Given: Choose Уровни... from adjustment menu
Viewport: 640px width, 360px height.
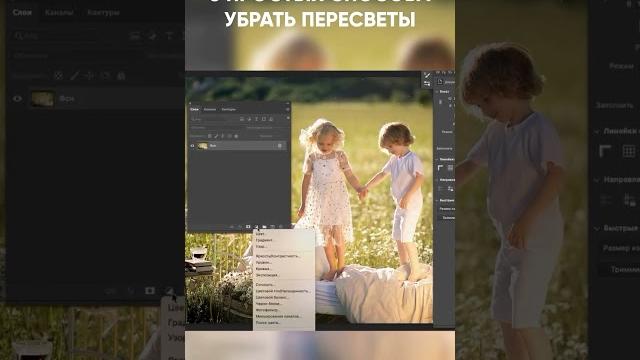Looking at the screenshot, I should click(x=264, y=262).
